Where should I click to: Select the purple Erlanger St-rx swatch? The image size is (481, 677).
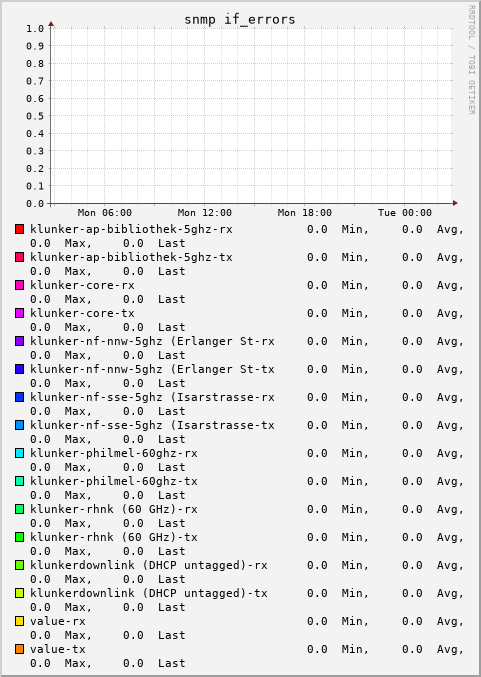pyautogui.click(x=19, y=341)
